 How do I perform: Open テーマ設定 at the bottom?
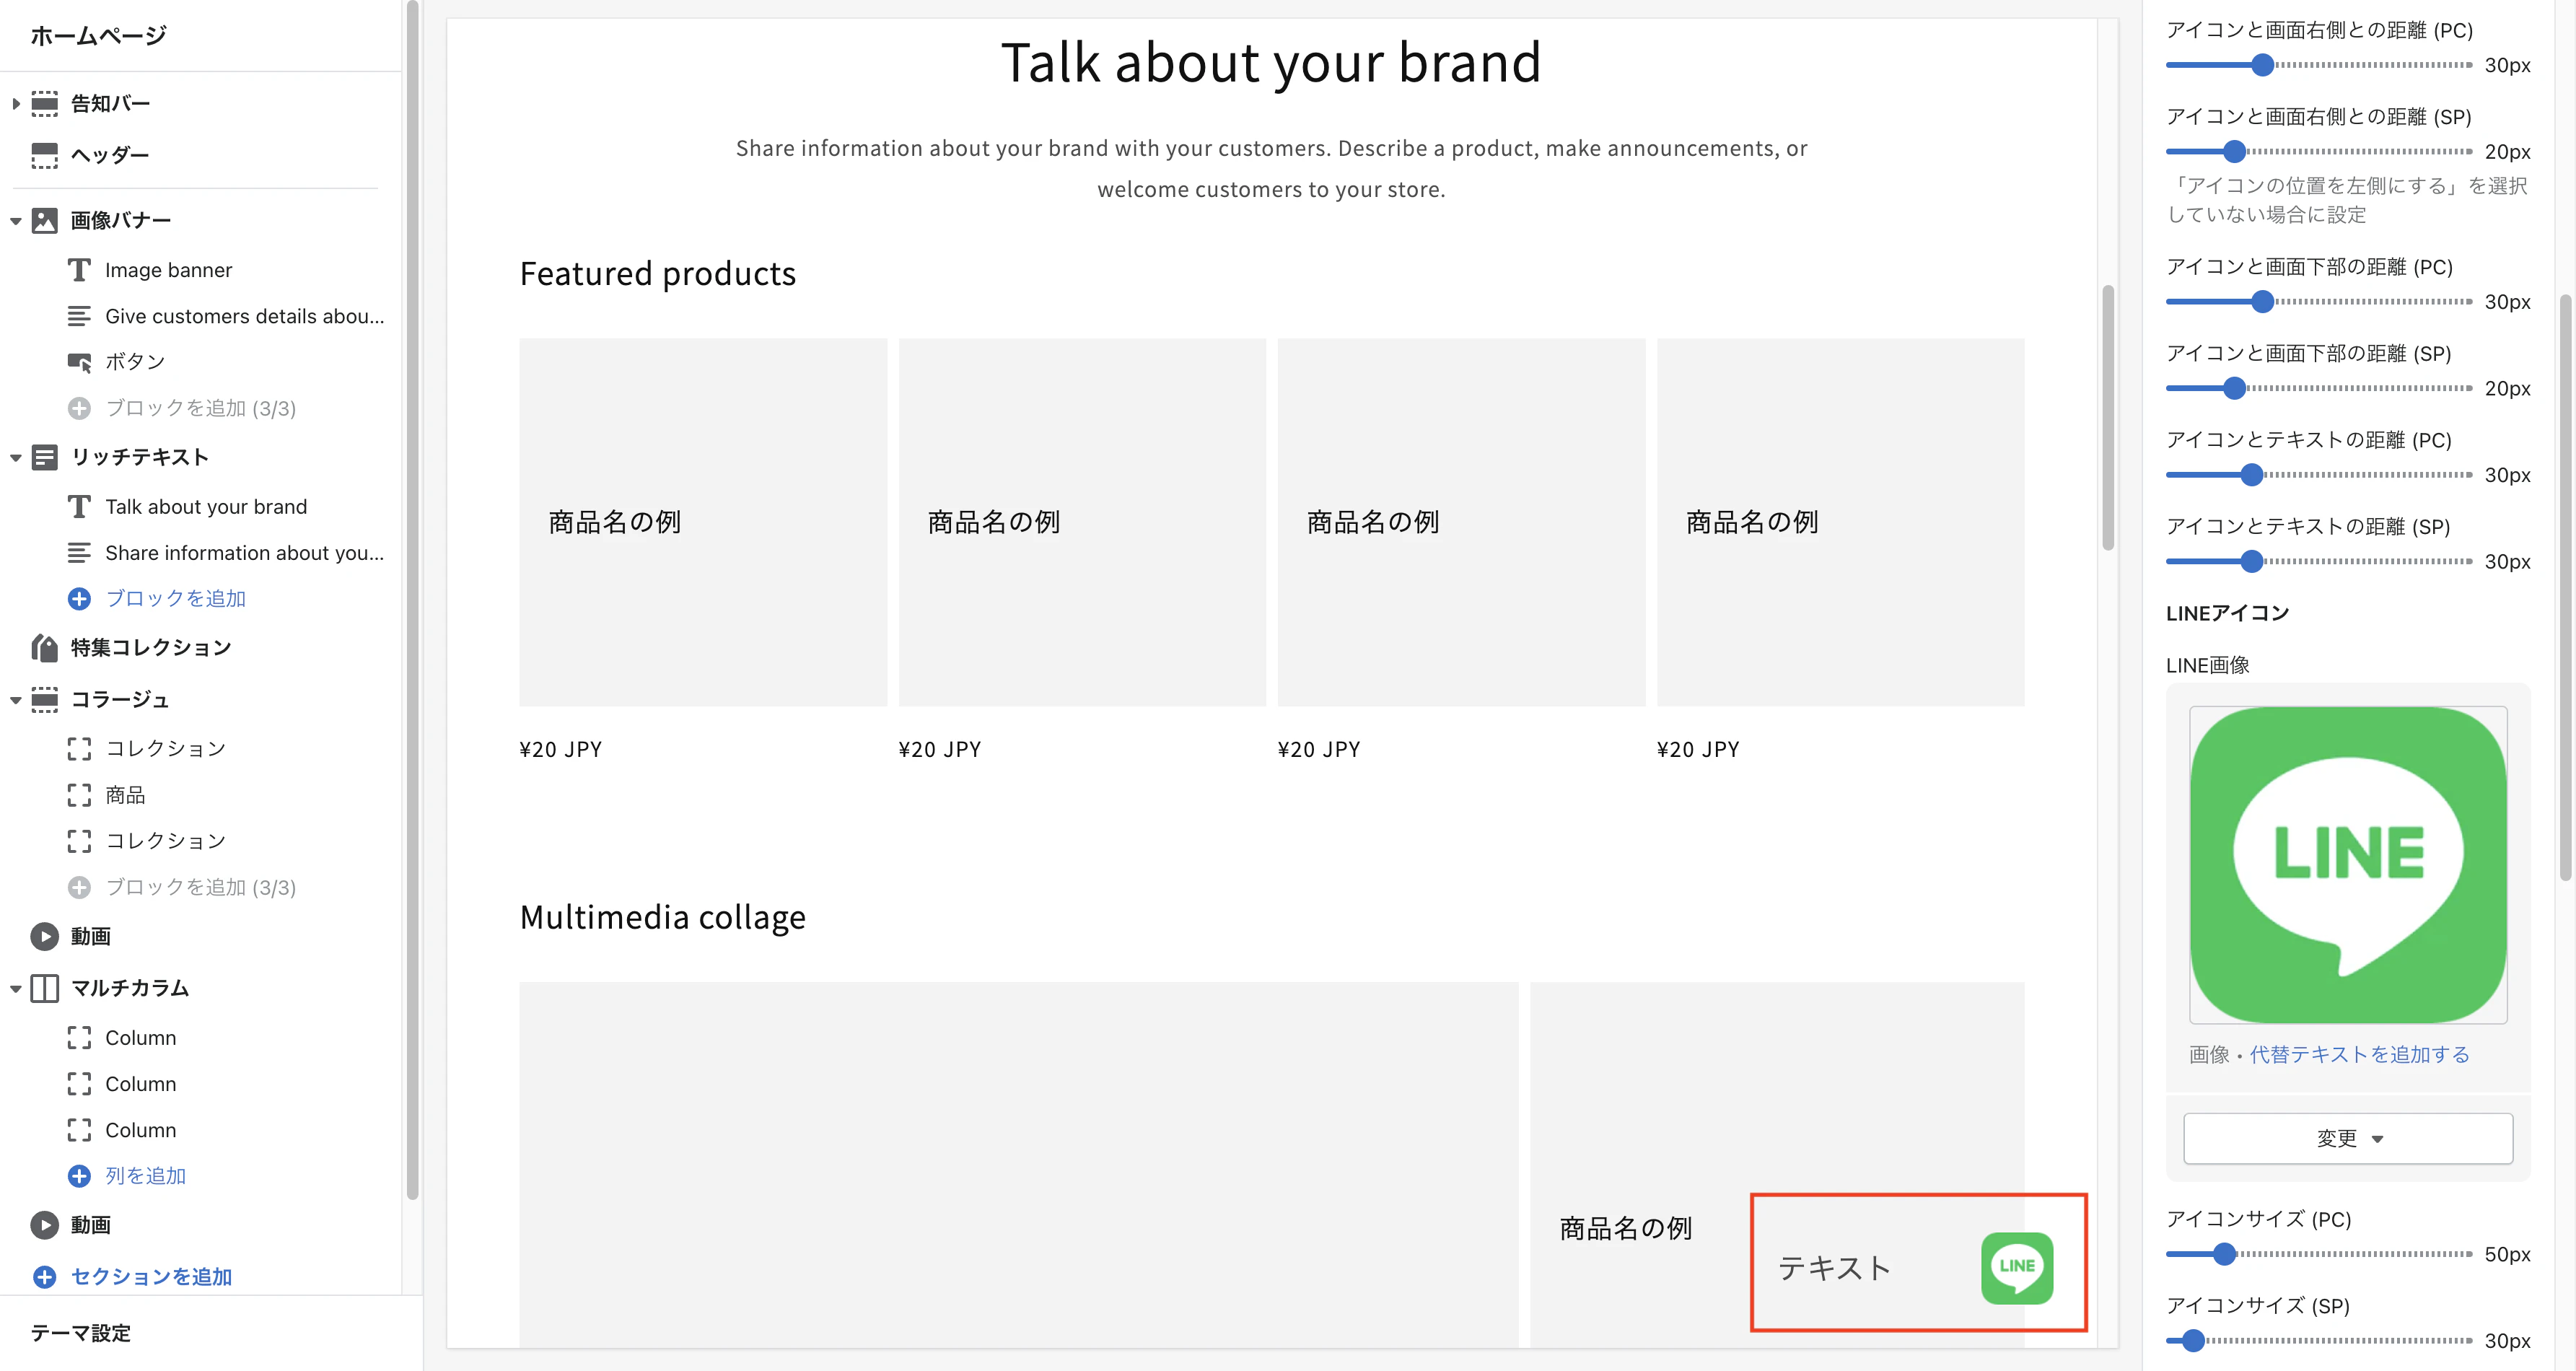81,1333
